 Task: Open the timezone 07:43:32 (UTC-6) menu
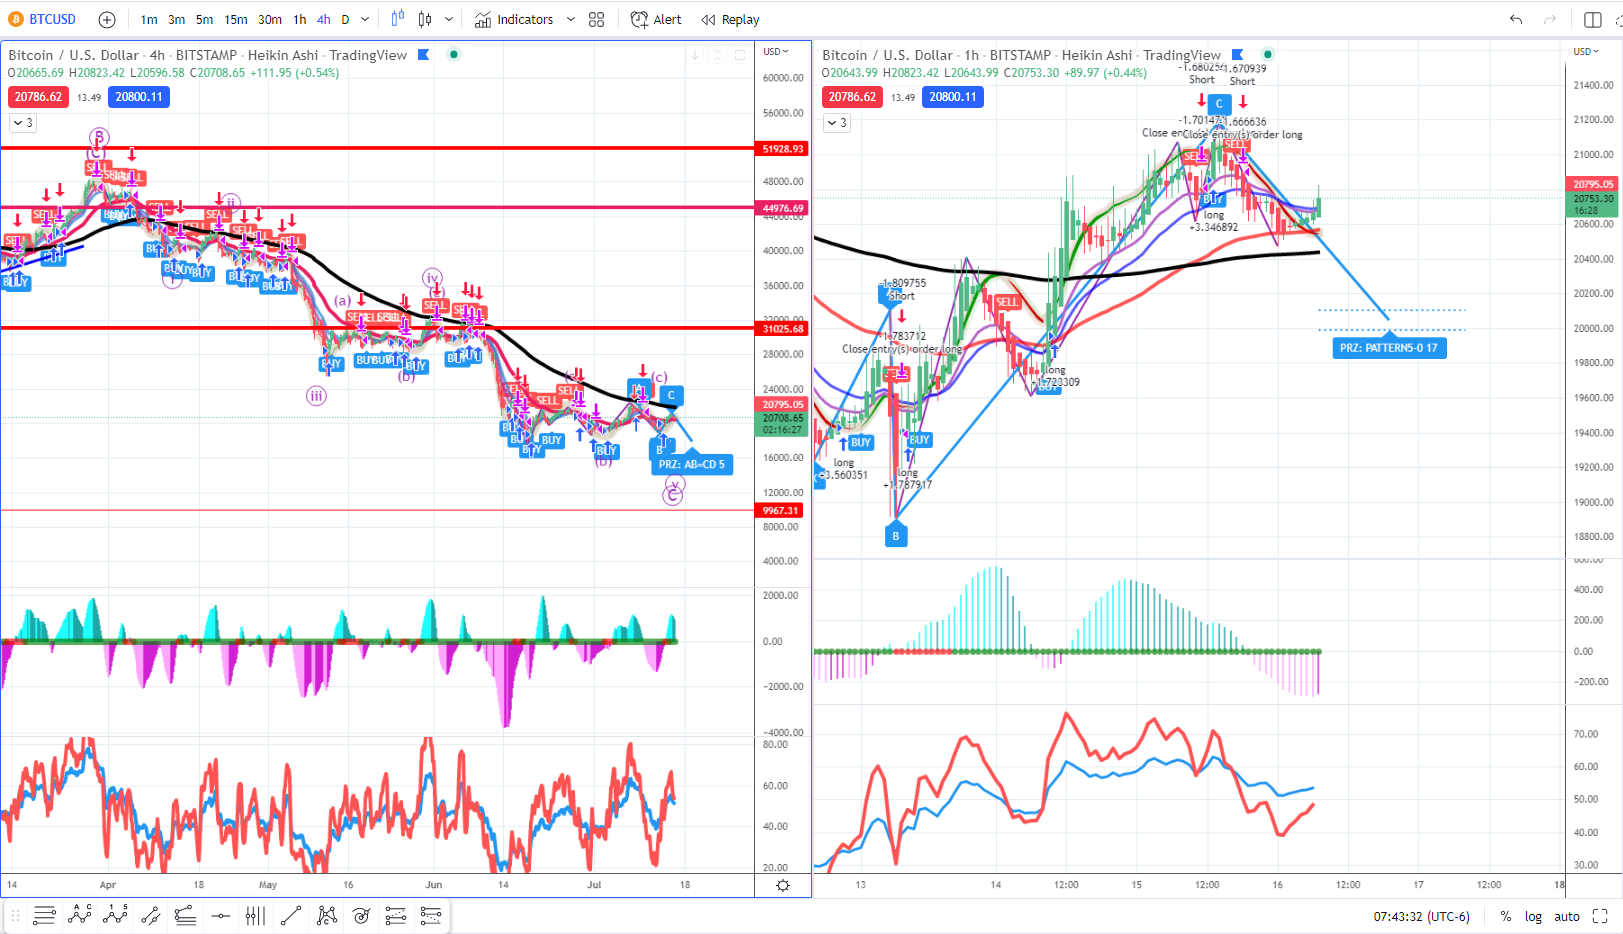pyautogui.click(x=1421, y=916)
